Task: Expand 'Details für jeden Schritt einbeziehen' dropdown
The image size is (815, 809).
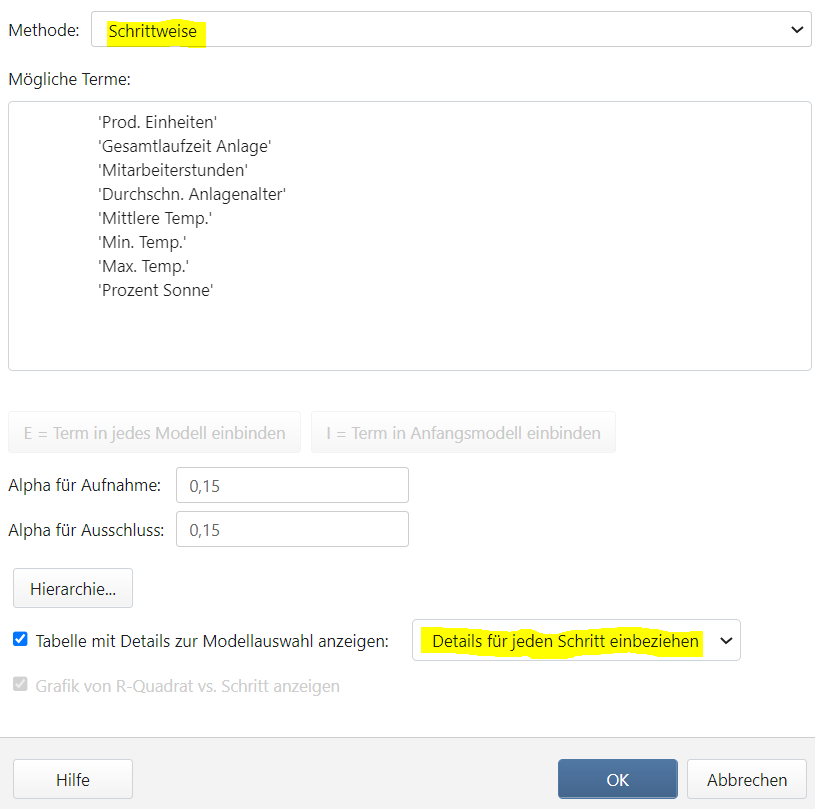Action: pos(576,640)
